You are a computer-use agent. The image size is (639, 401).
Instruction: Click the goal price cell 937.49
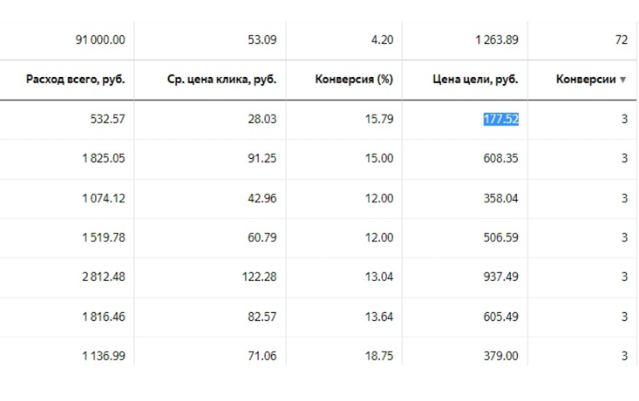coord(500,277)
